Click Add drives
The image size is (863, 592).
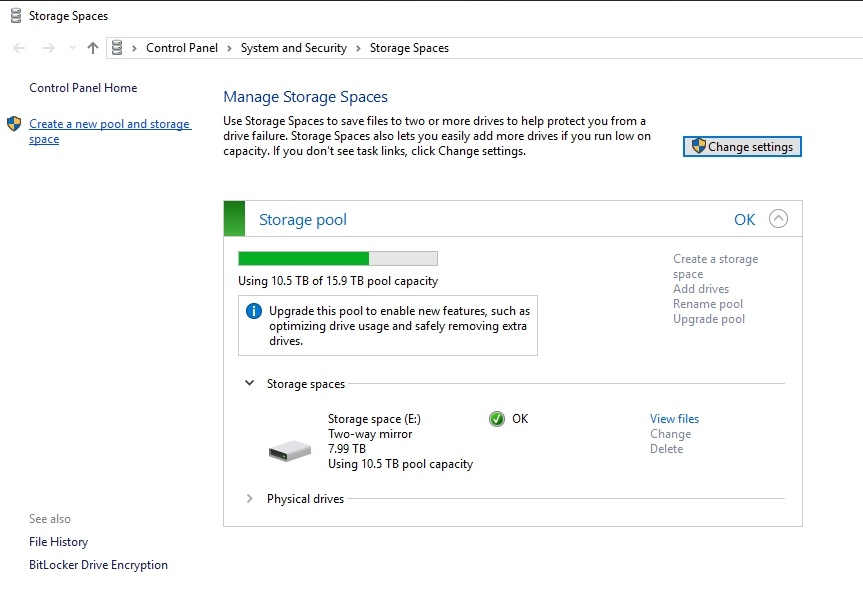tap(701, 289)
